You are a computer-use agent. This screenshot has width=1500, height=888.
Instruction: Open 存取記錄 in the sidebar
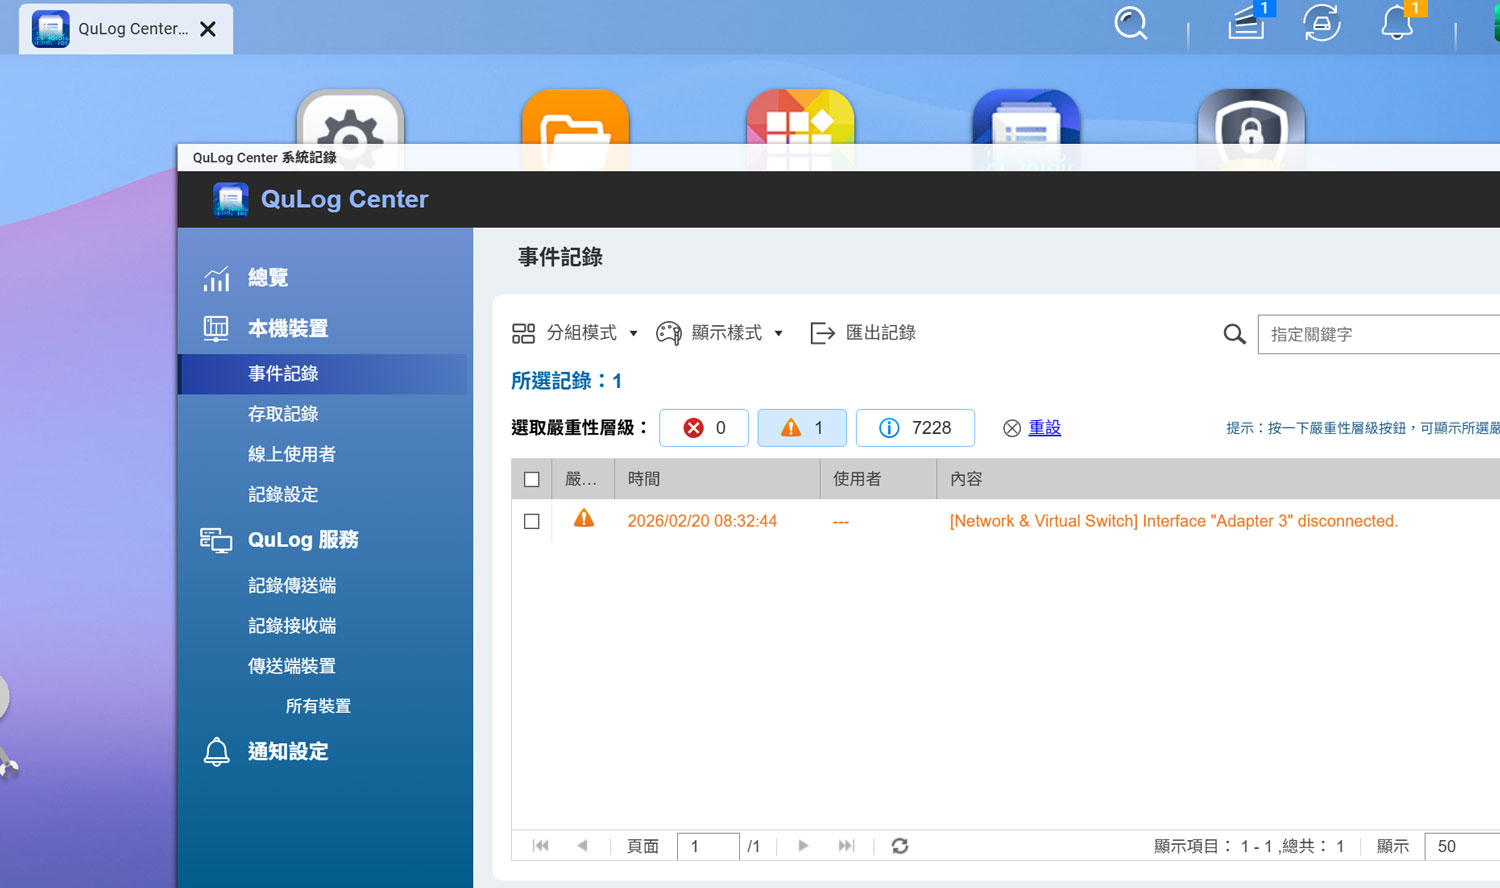(x=283, y=414)
